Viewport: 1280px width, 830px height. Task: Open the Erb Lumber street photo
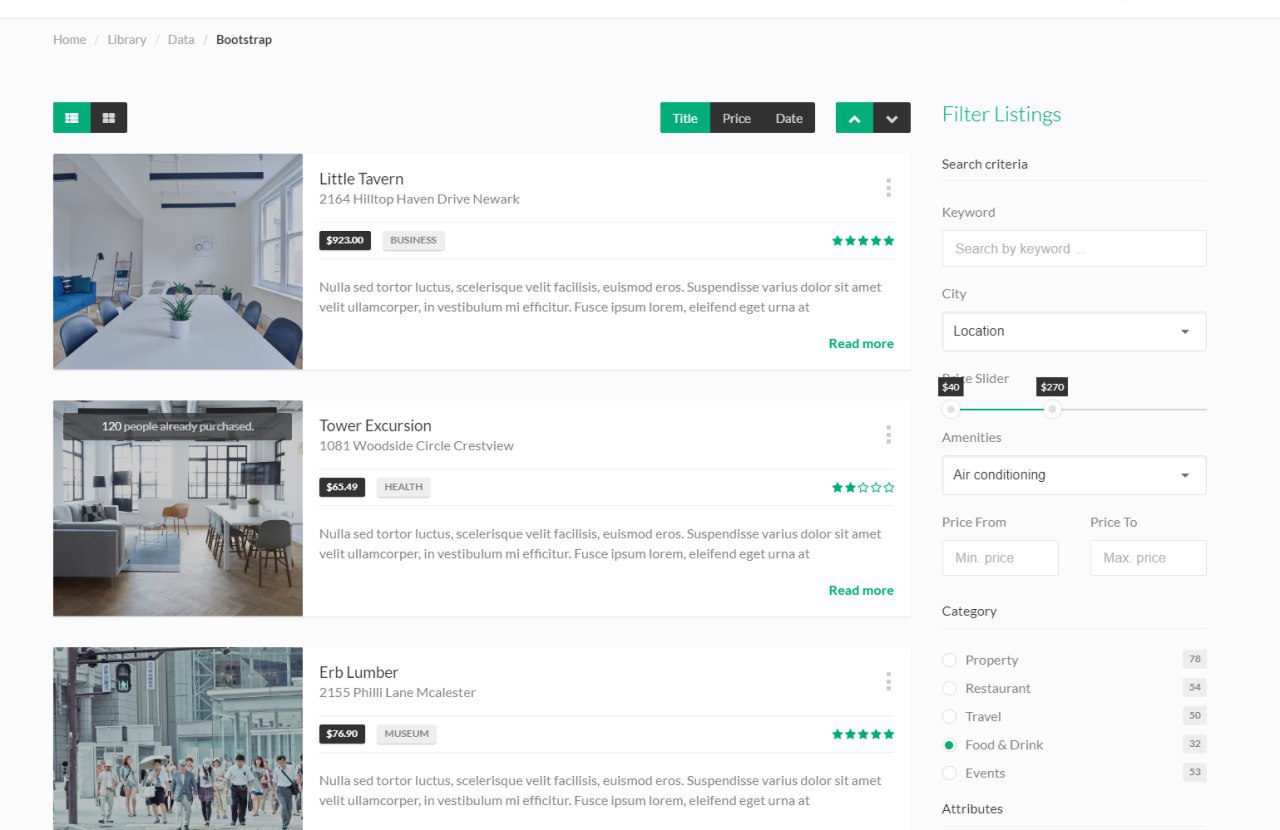178,739
